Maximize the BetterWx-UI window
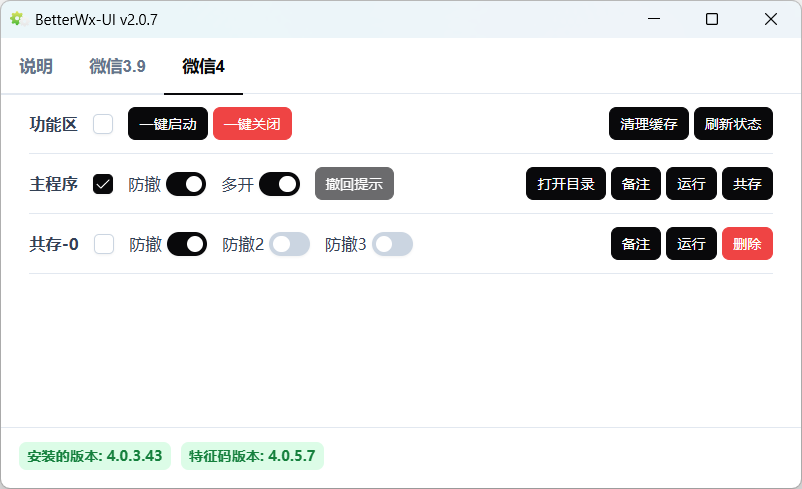The height and width of the screenshot is (489, 802). point(712,19)
